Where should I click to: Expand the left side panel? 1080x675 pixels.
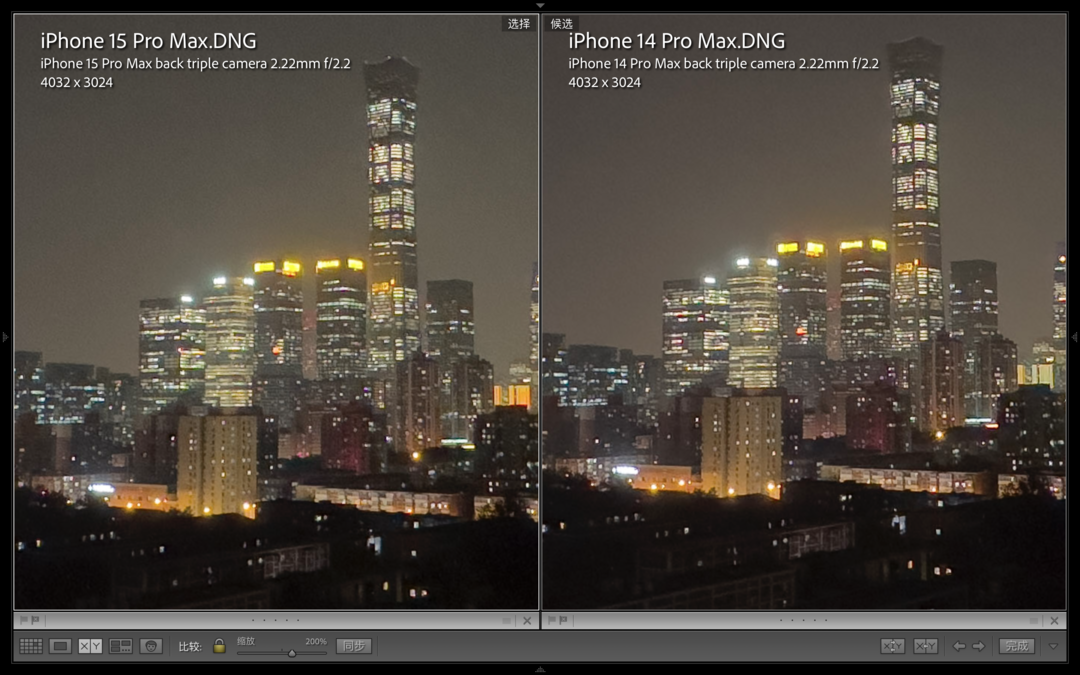pos(5,337)
